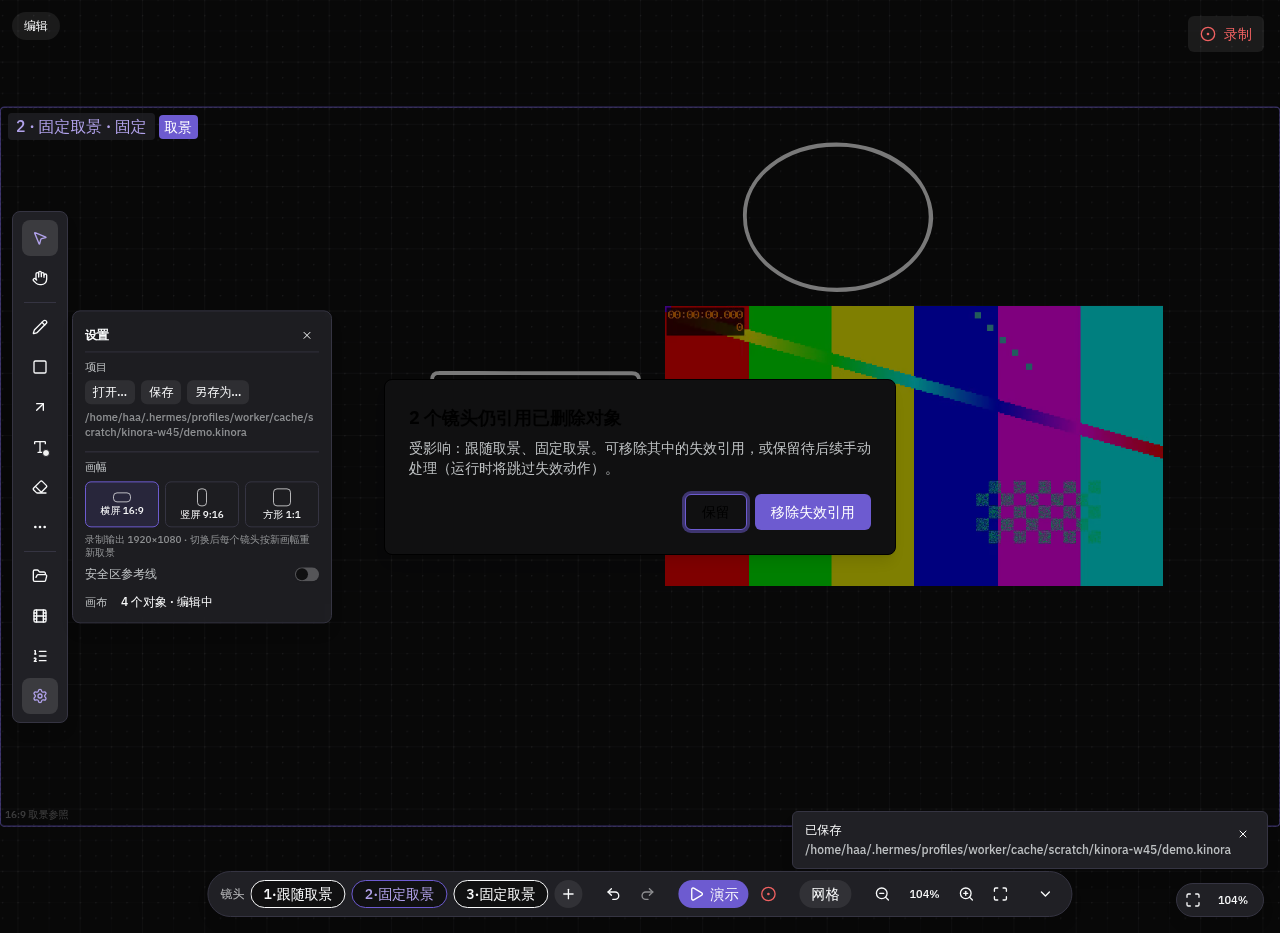Switch to shot 2·固定取景
The width and height of the screenshot is (1280, 933).
click(x=399, y=894)
